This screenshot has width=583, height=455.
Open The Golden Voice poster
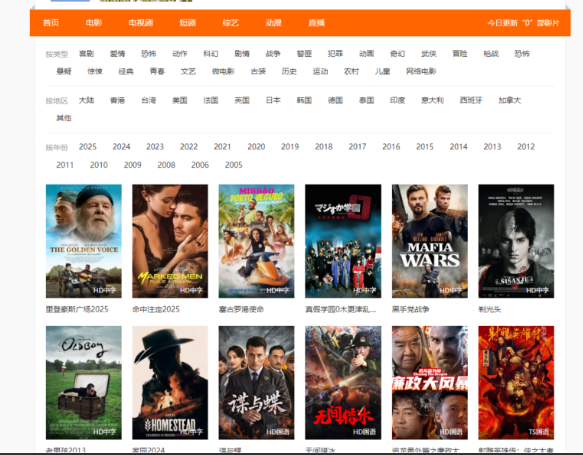tap(84, 241)
